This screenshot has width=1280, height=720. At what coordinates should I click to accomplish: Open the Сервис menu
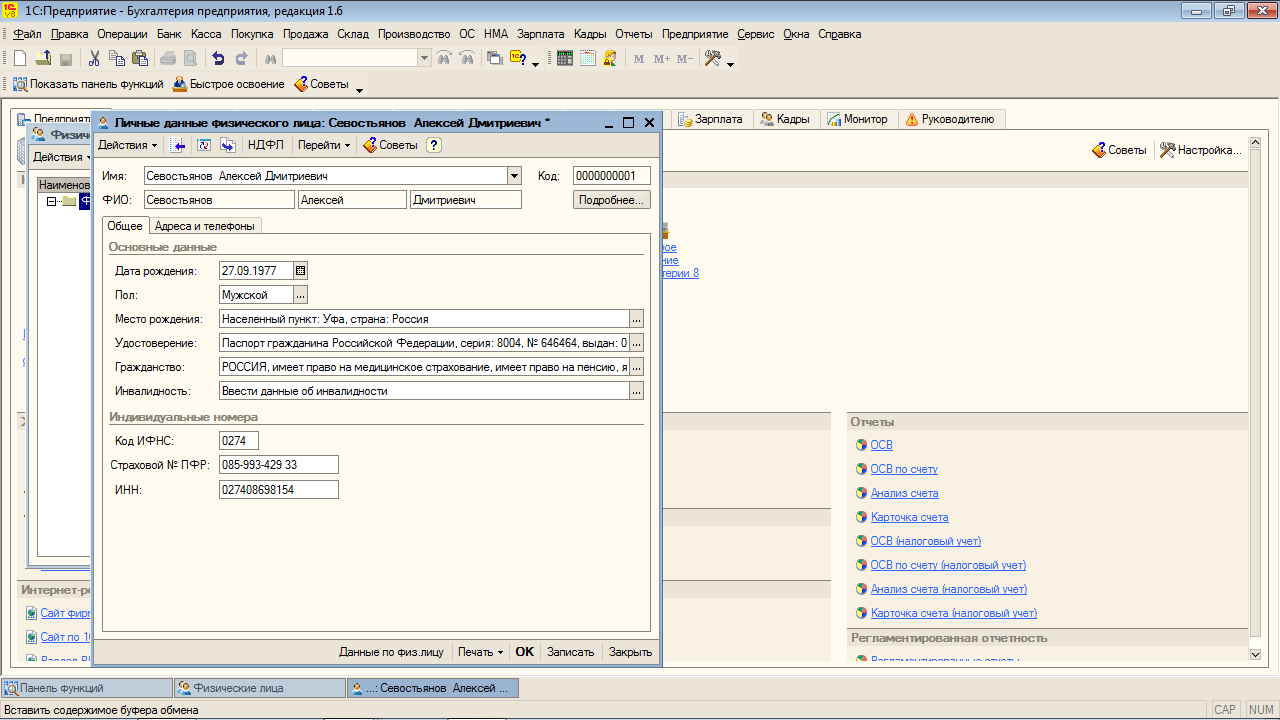click(756, 34)
